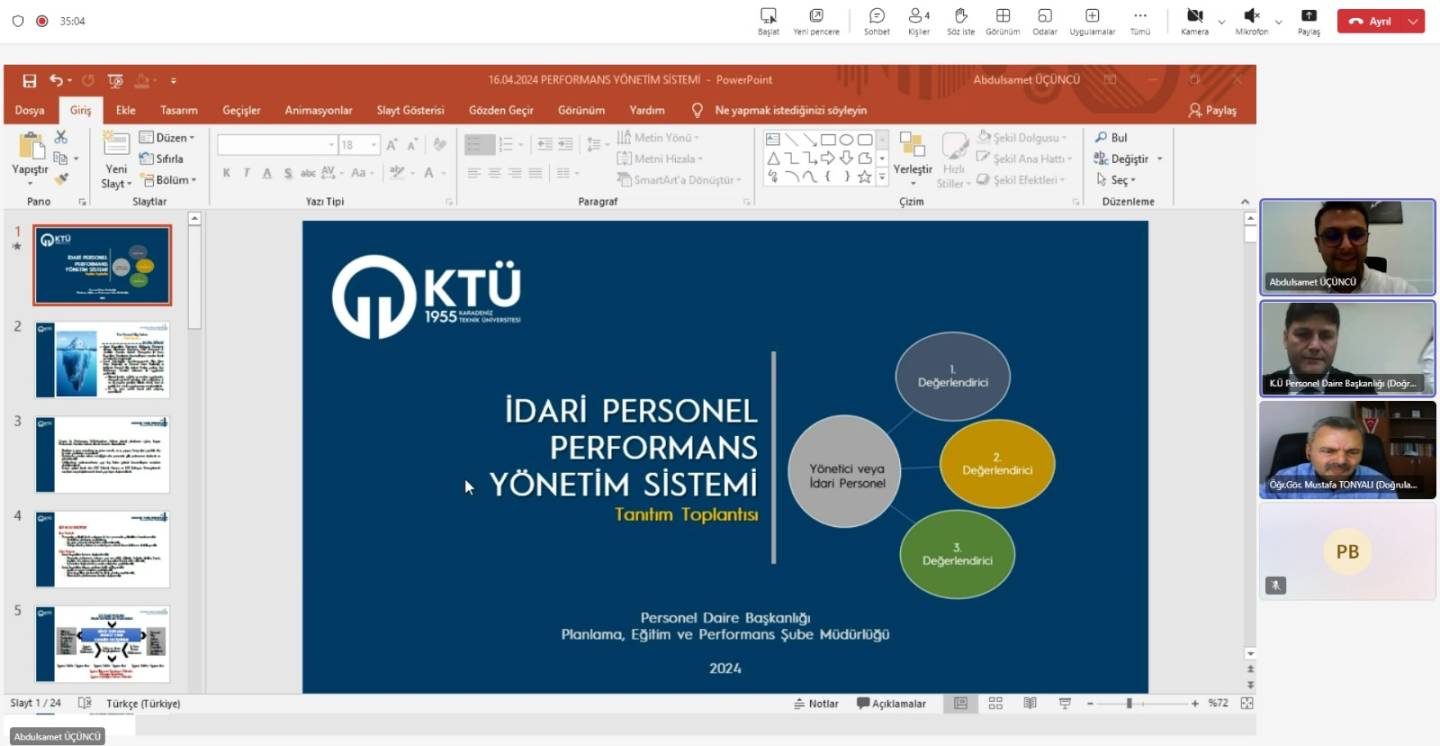This screenshot has width=1440, height=746.
Task: Raise hand with Söz iste
Action: [960, 20]
